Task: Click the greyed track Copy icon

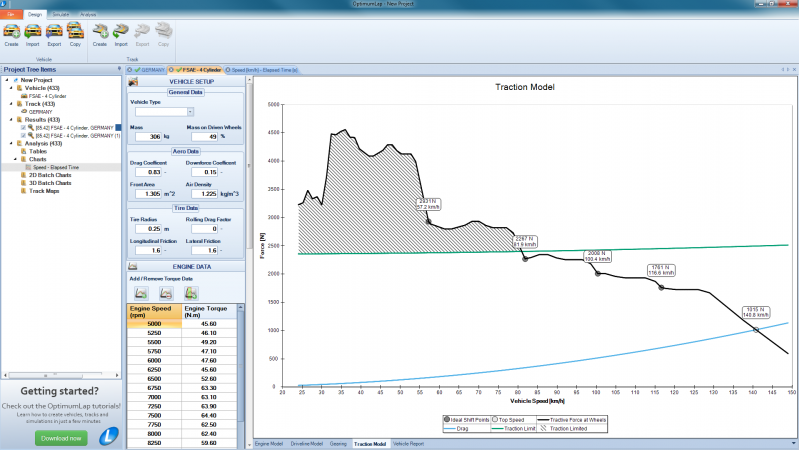Action: click(x=164, y=31)
